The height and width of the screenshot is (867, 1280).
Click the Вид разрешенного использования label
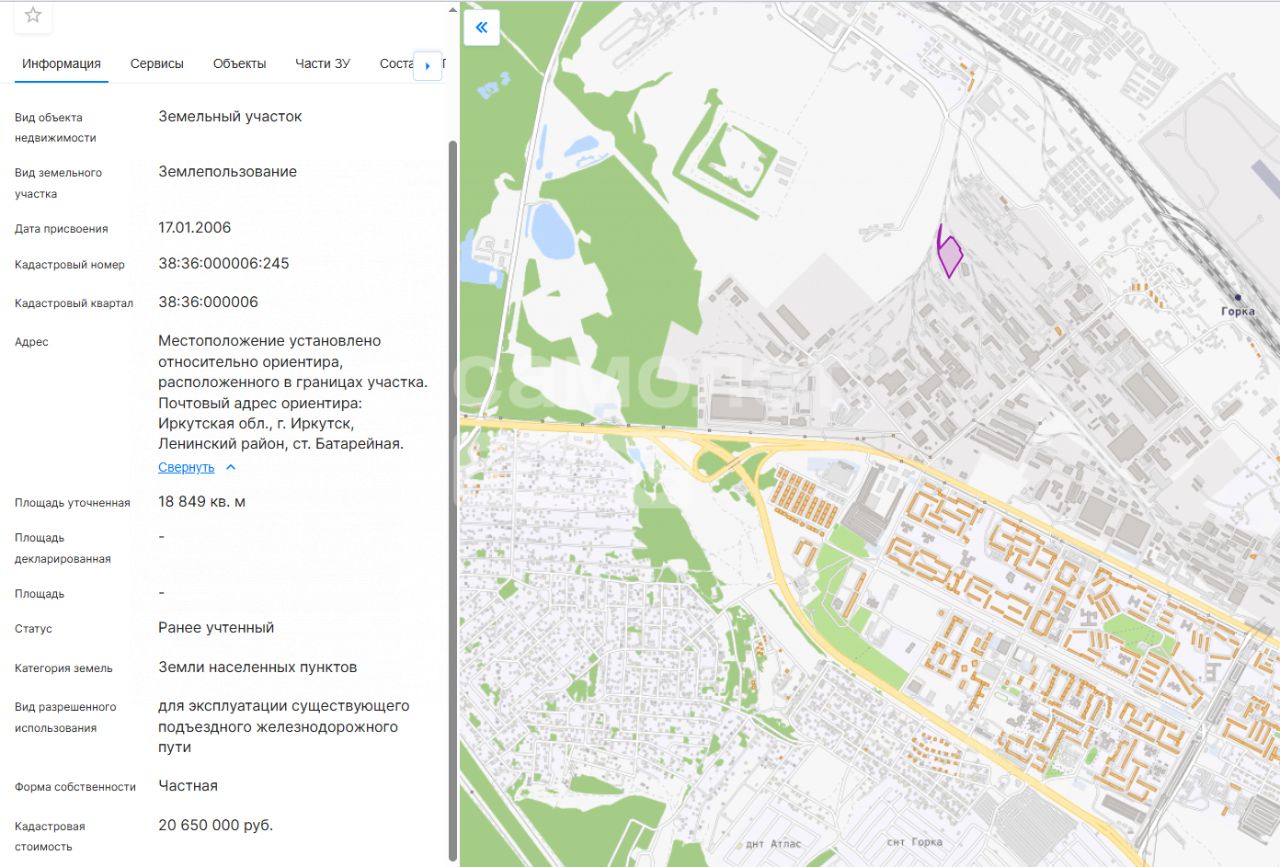click(x=66, y=717)
